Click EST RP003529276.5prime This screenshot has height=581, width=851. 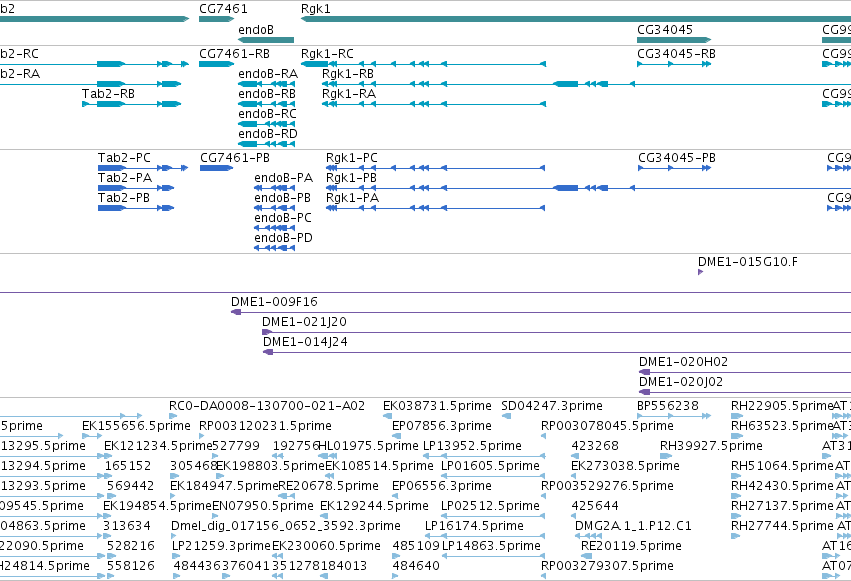(x=607, y=487)
